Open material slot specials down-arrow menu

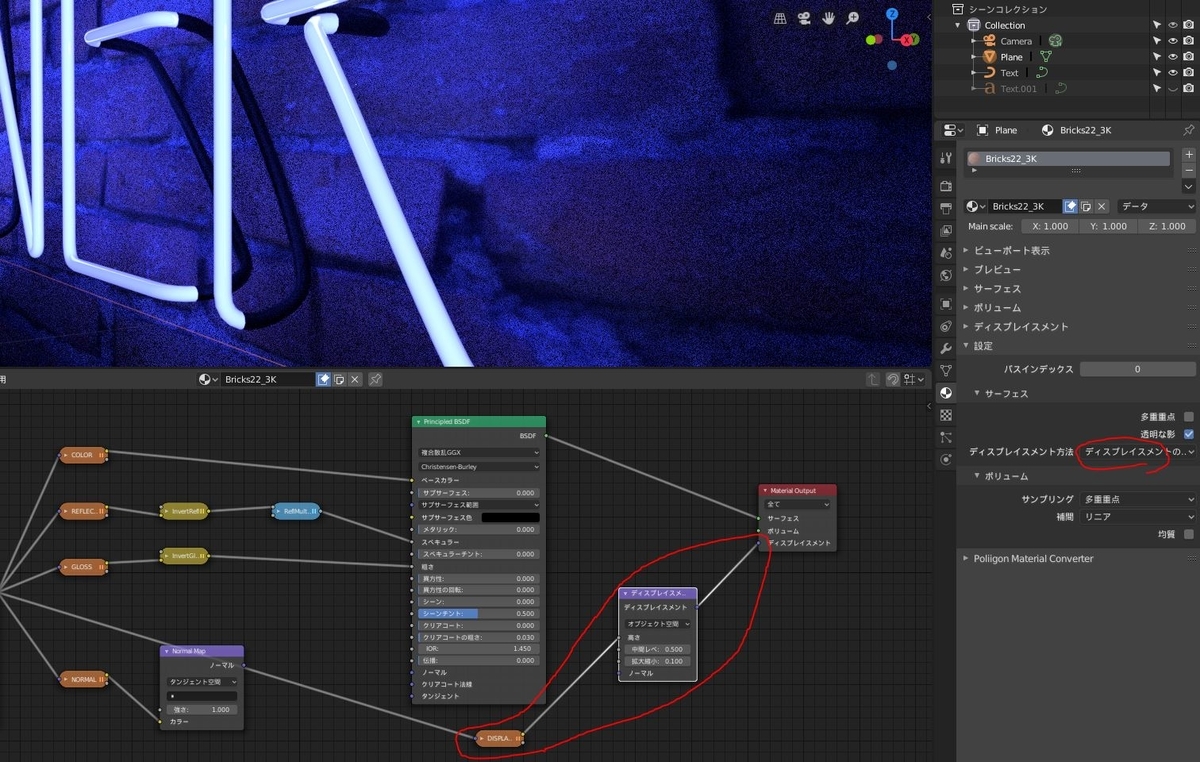pos(1188,187)
